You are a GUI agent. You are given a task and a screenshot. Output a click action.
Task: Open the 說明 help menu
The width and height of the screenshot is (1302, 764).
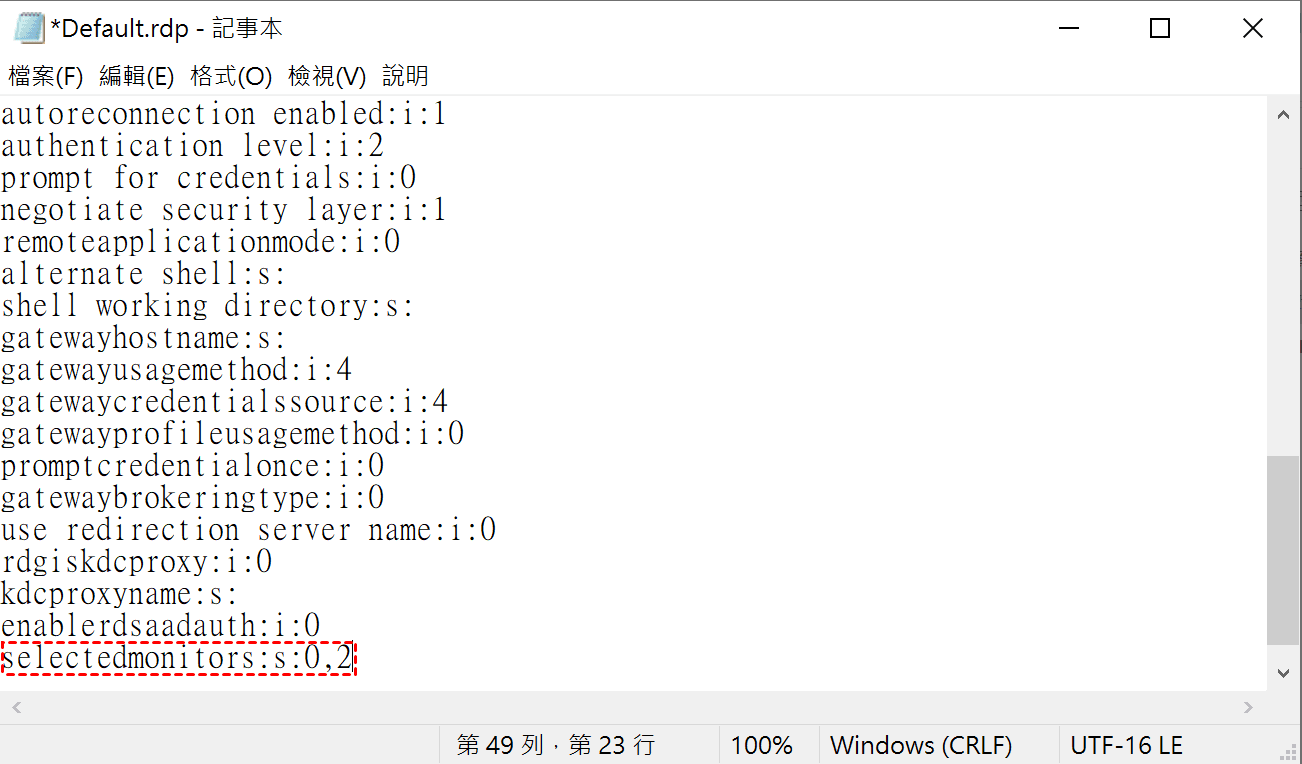pos(405,76)
